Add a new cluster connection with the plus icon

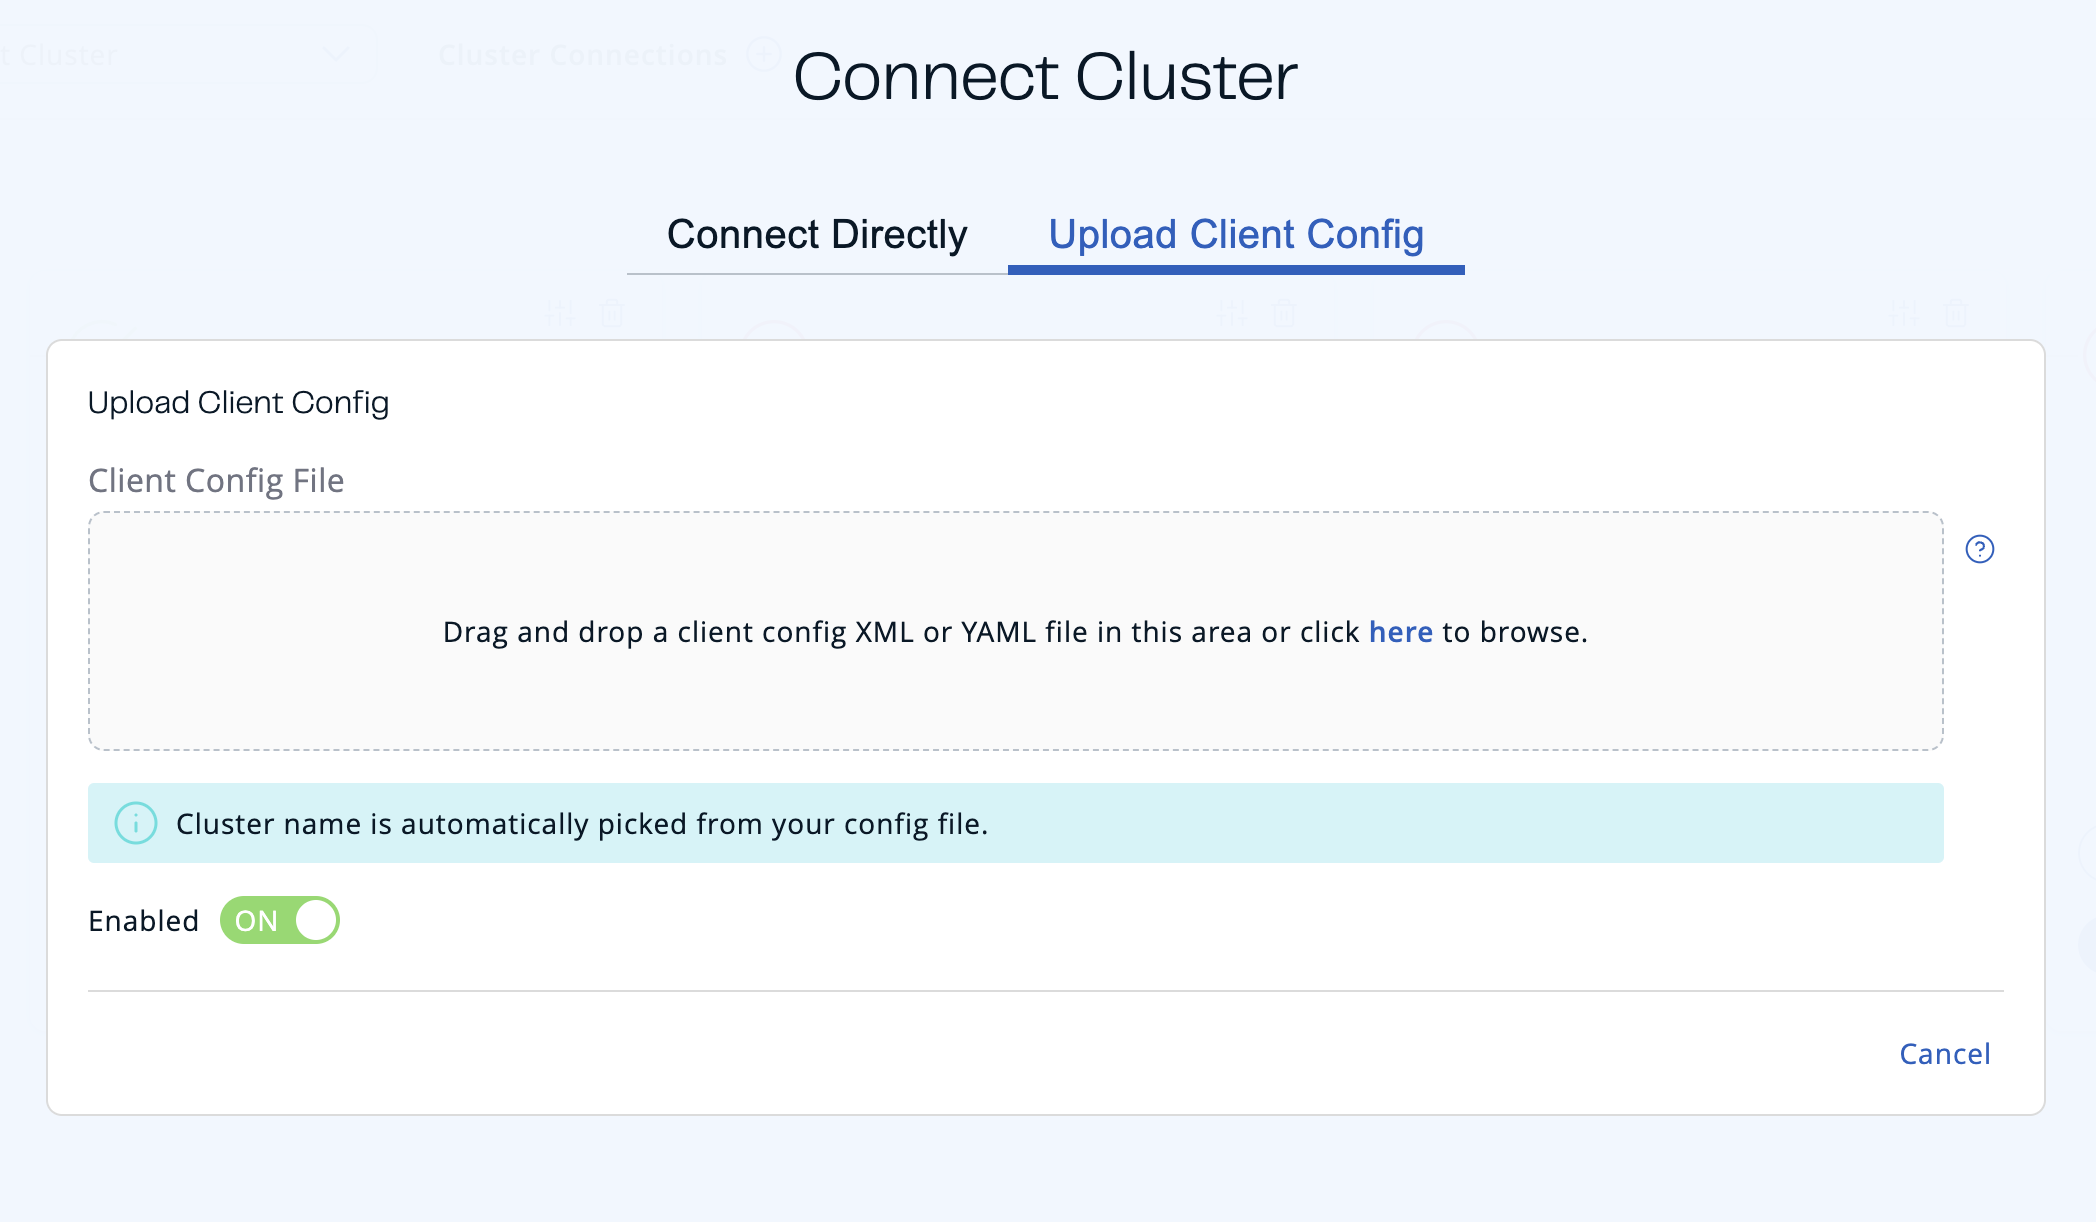click(763, 55)
